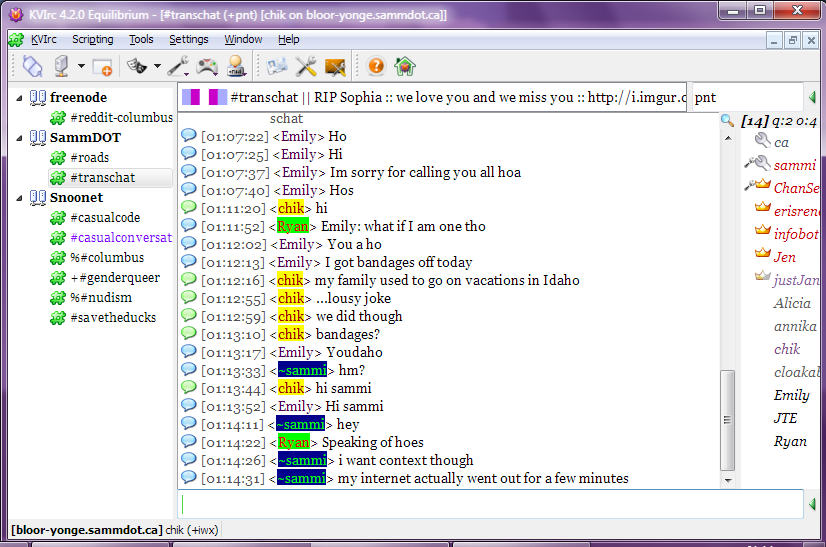826x547 pixels.
Task: Collapse the Snoonet server tree
Action: click(x=19, y=198)
